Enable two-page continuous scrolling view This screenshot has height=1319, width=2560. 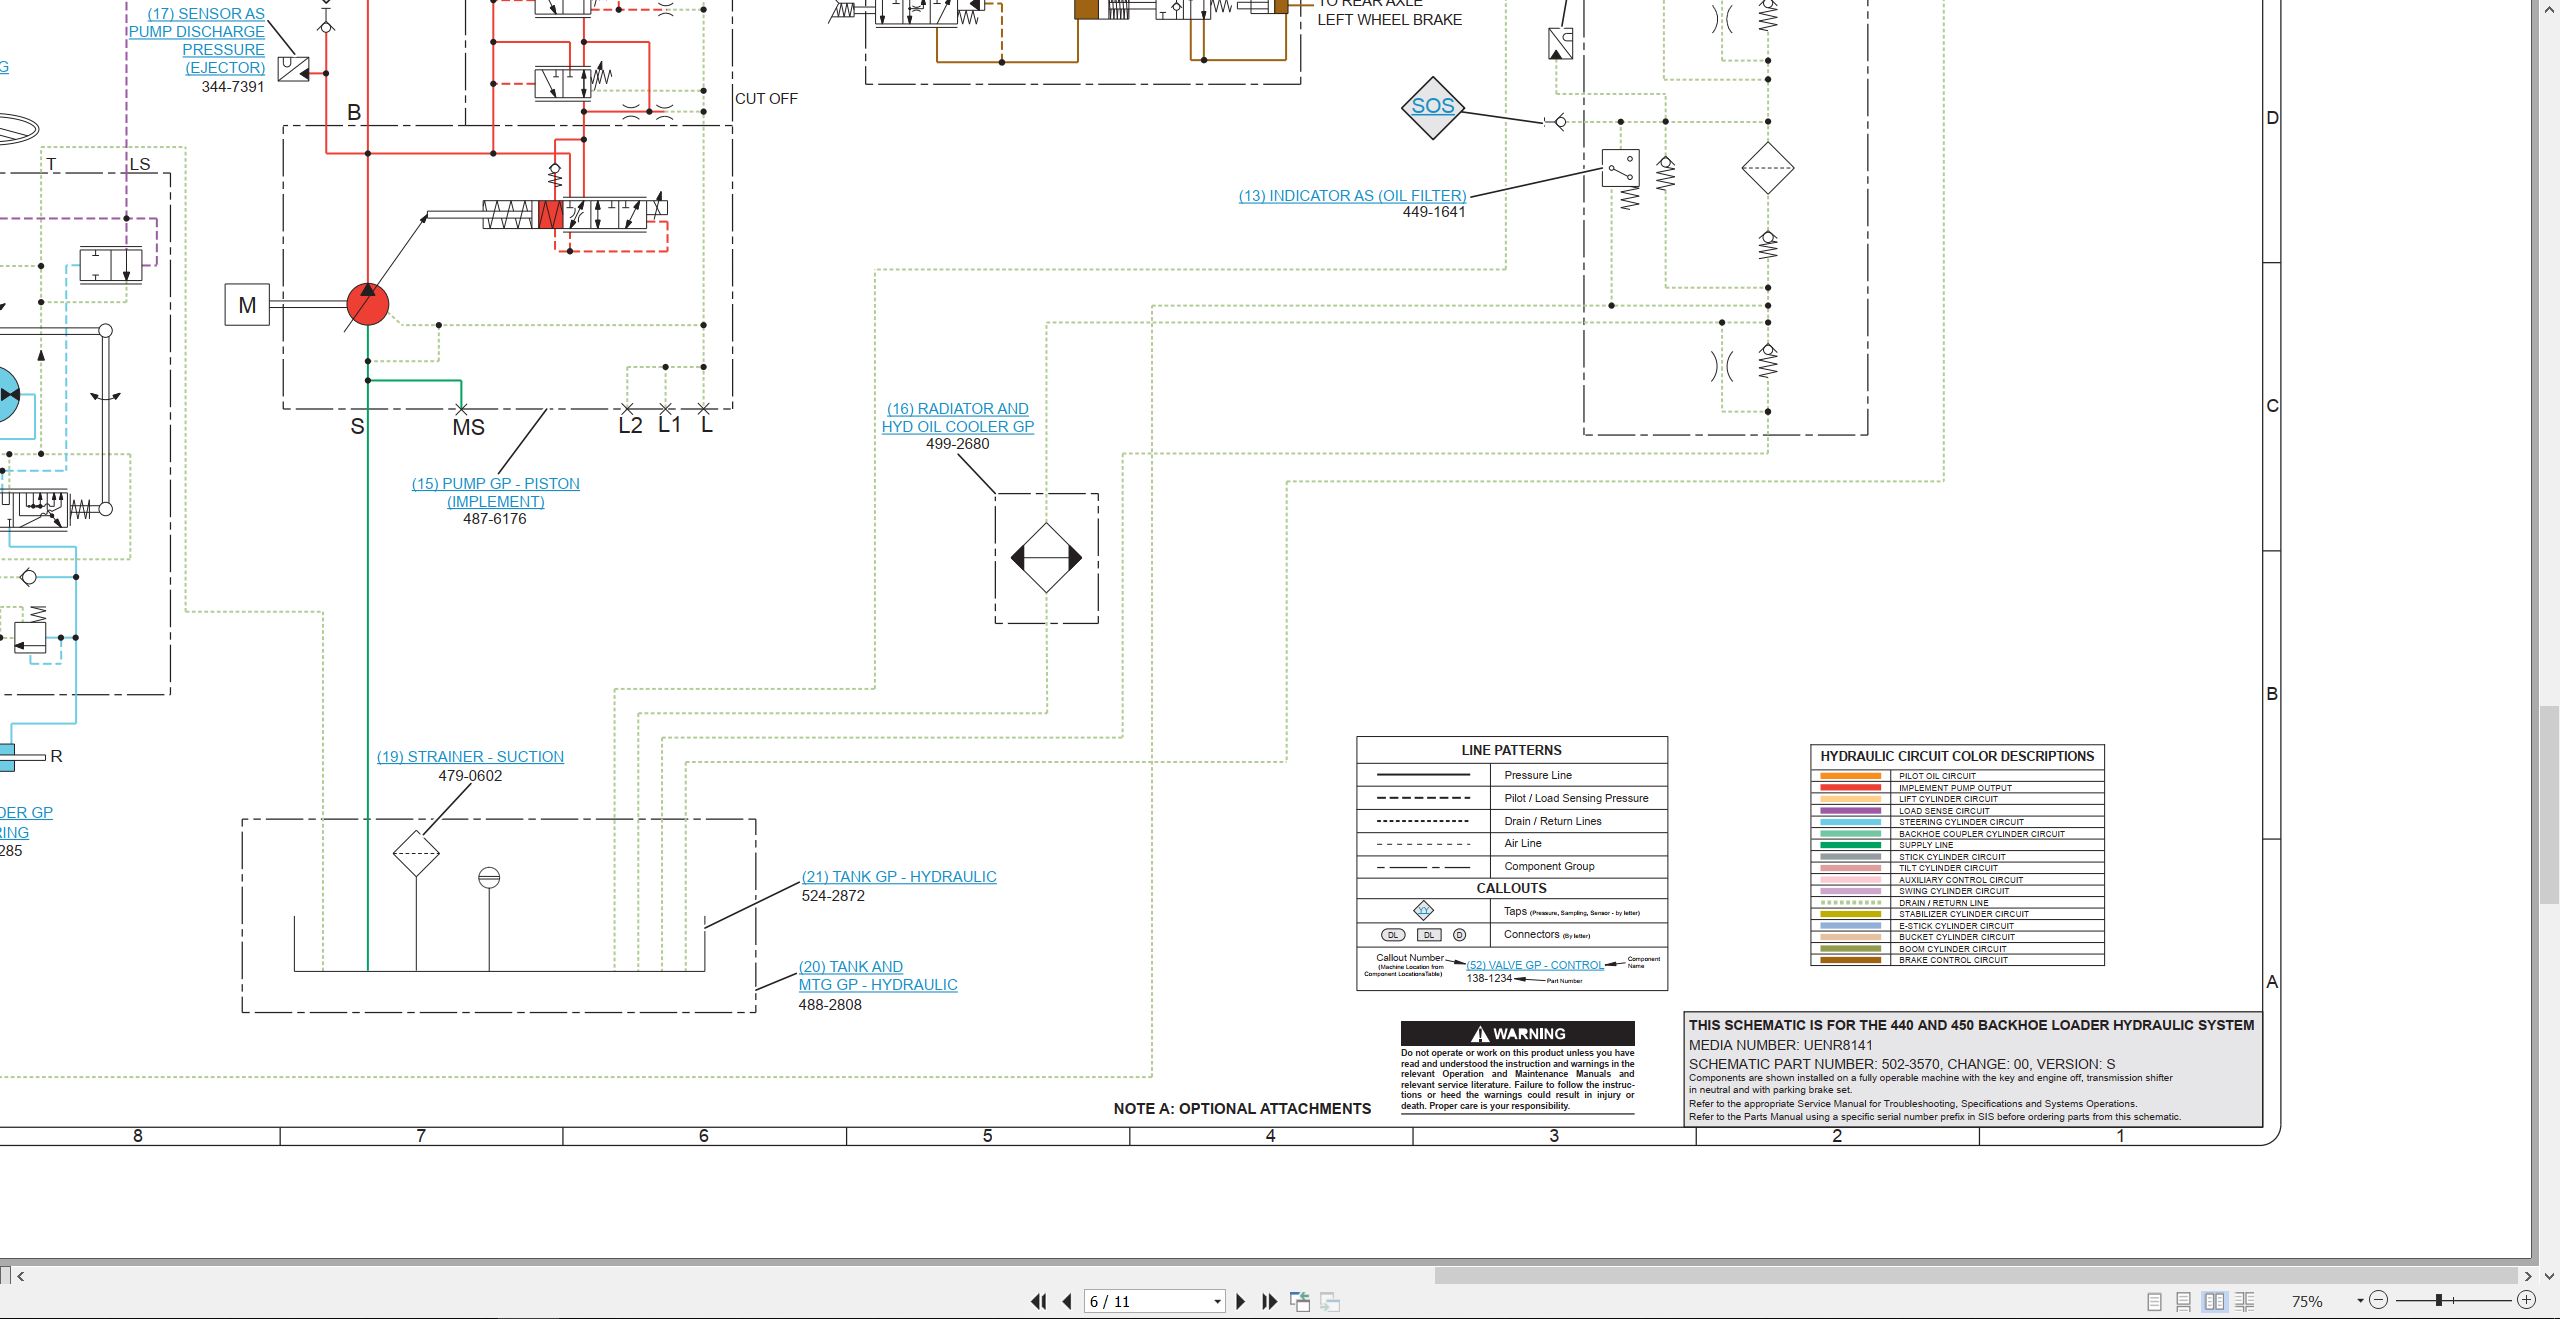tap(2245, 1301)
